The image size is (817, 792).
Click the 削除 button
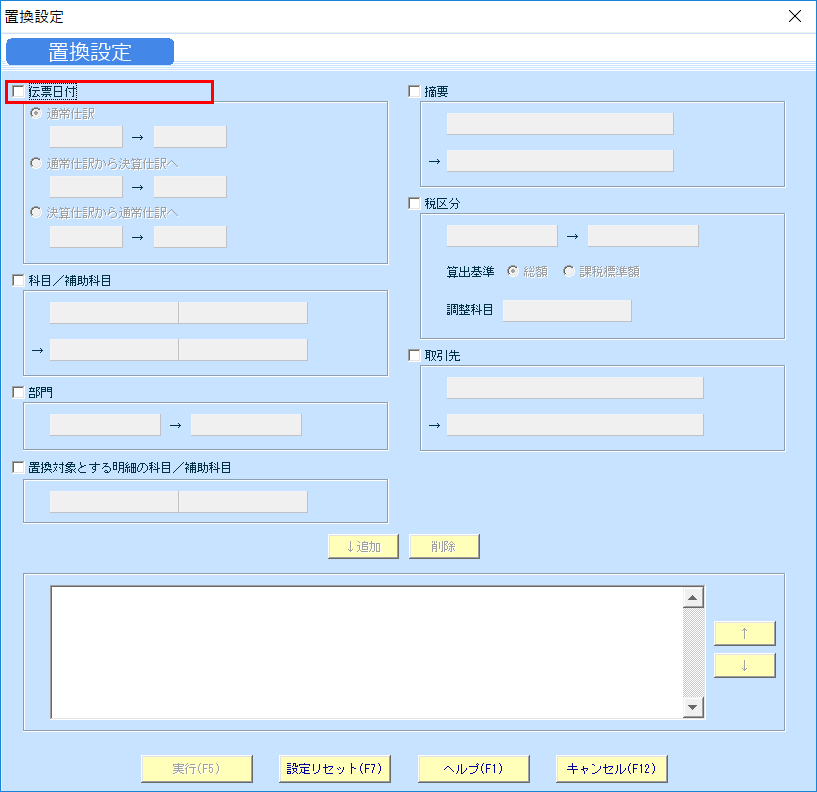tap(444, 546)
